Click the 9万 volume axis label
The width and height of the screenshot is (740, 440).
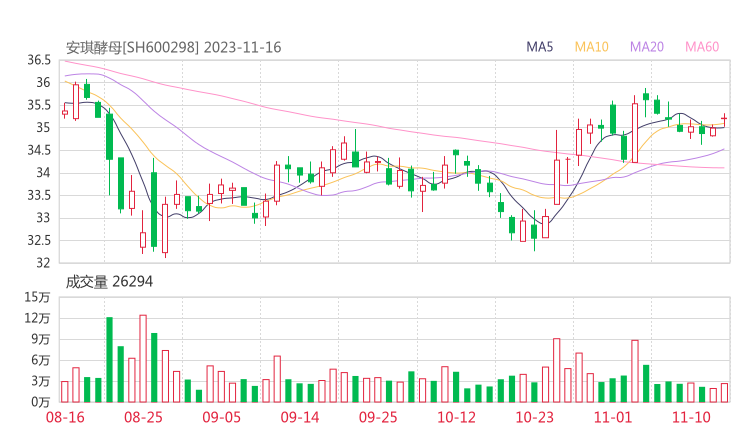tap(41, 339)
